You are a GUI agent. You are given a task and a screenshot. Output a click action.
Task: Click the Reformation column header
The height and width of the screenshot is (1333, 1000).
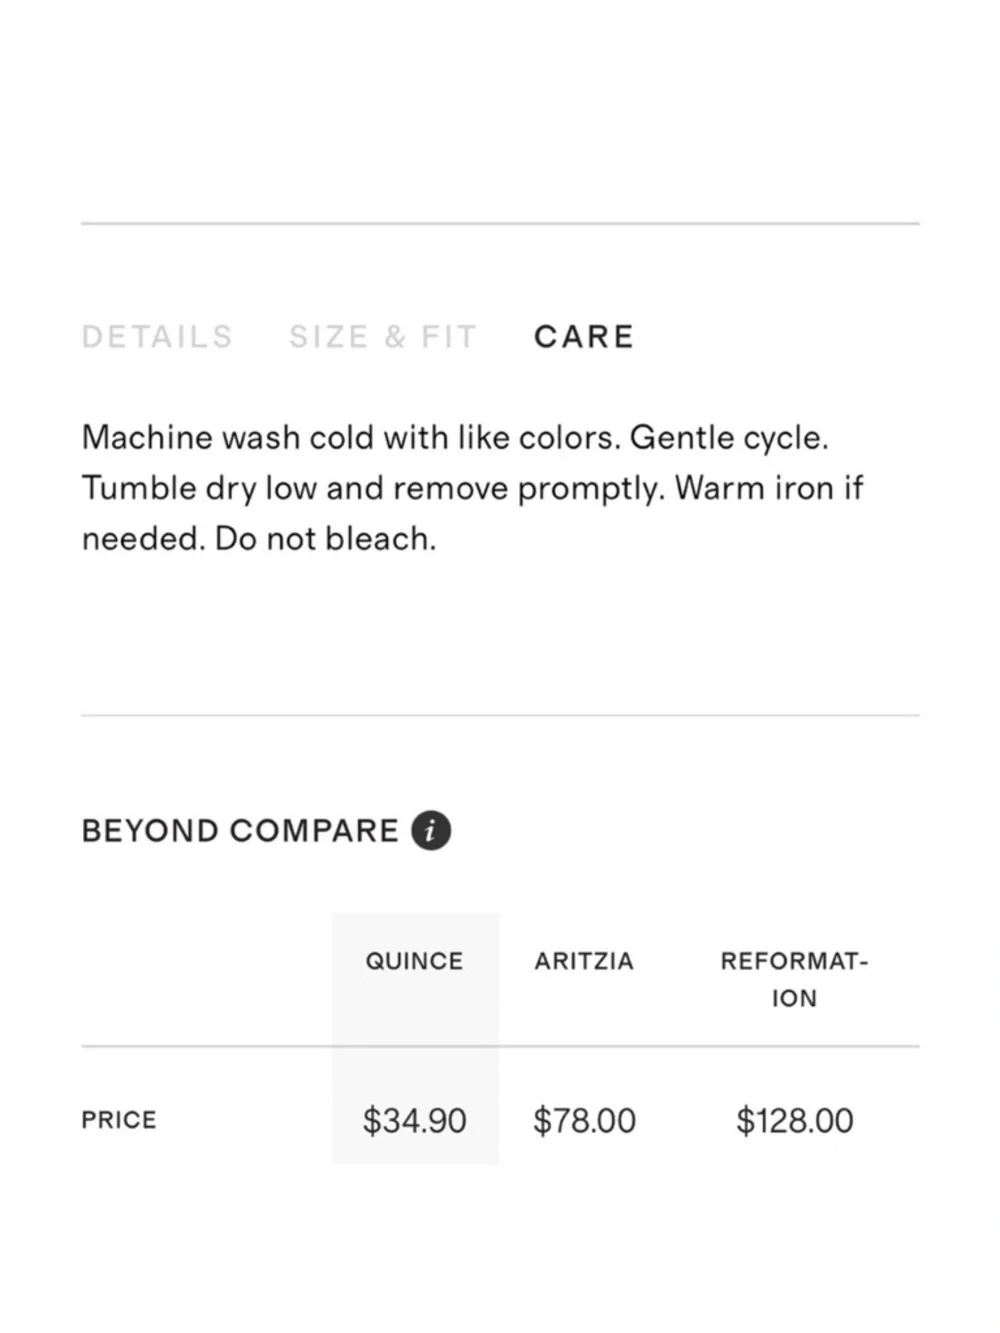click(x=794, y=979)
